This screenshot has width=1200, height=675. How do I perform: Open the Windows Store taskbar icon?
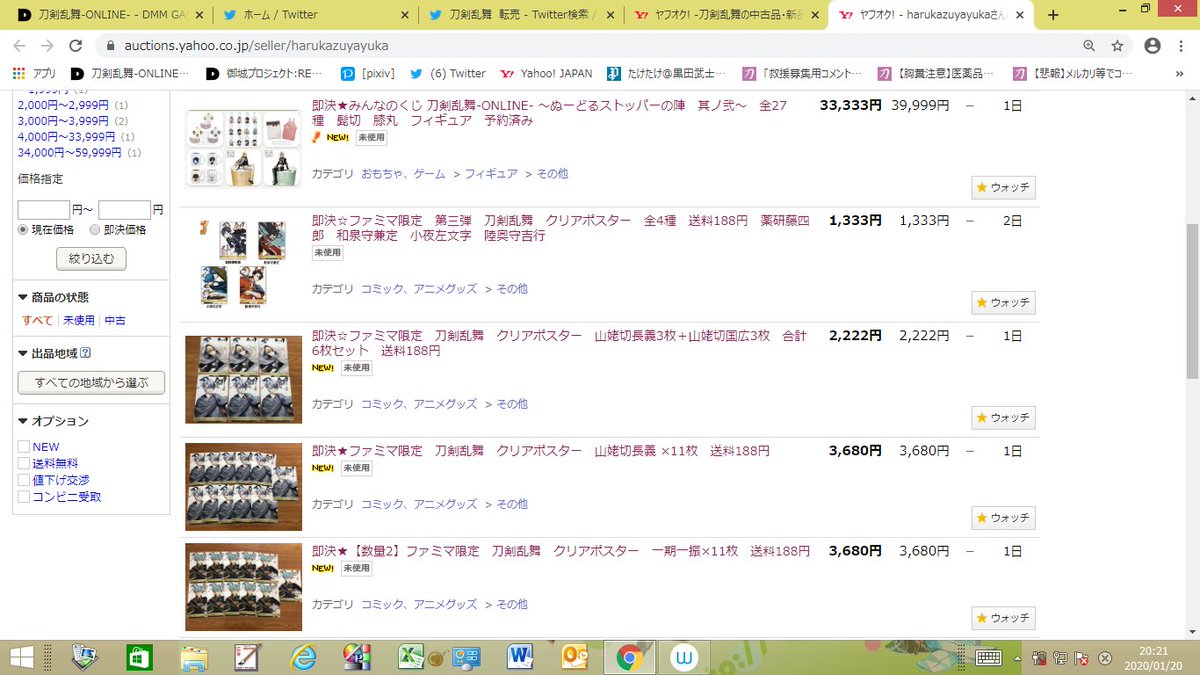pos(139,657)
